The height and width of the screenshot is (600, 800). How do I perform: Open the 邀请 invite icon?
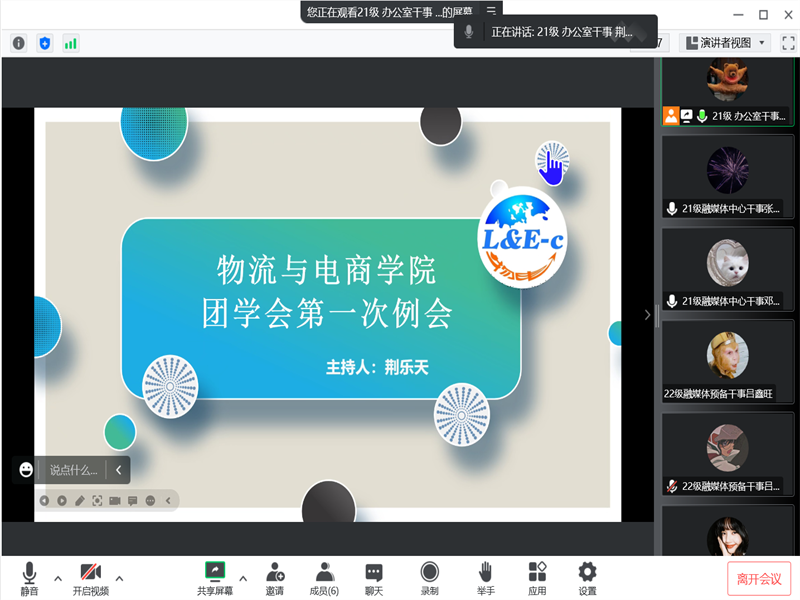[274, 577]
